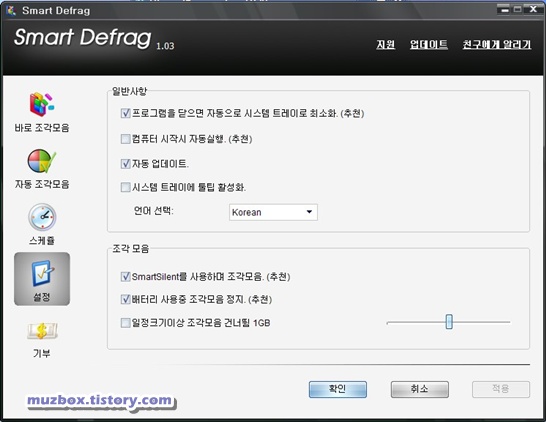
Task: Select the 설정 settings icon
Action: click(42, 279)
